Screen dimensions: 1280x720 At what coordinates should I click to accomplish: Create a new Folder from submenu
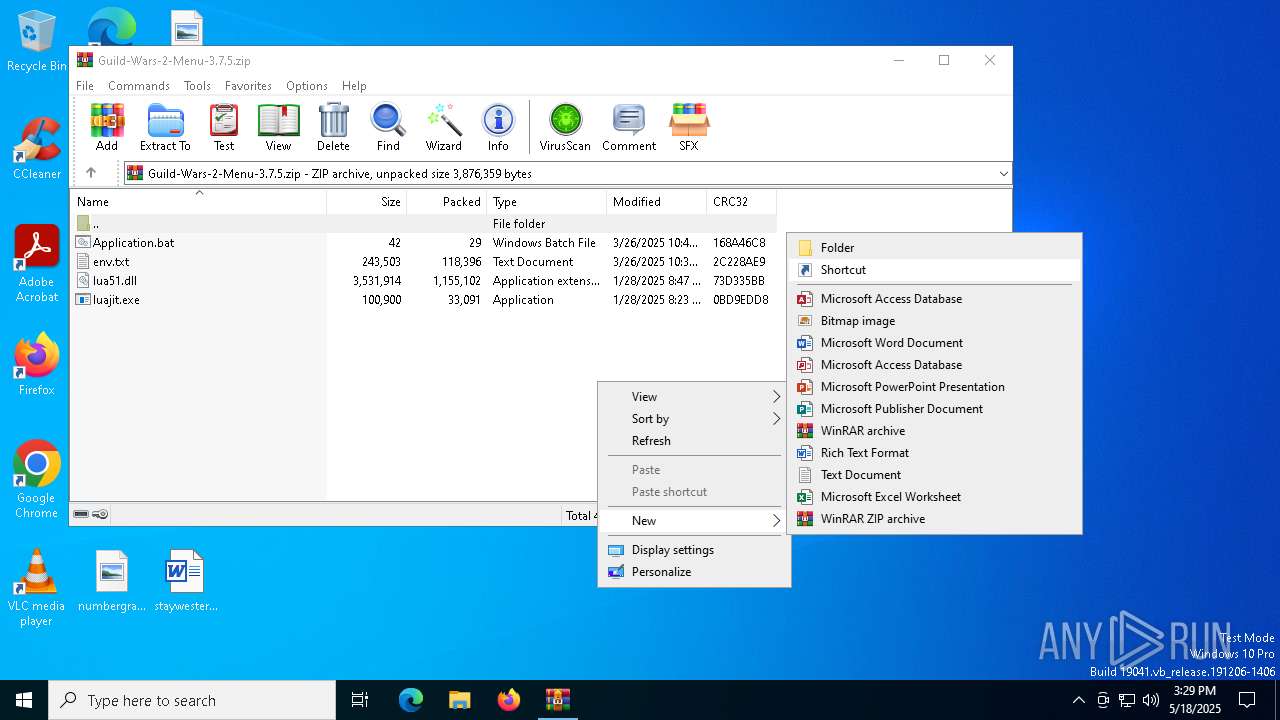(934, 248)
